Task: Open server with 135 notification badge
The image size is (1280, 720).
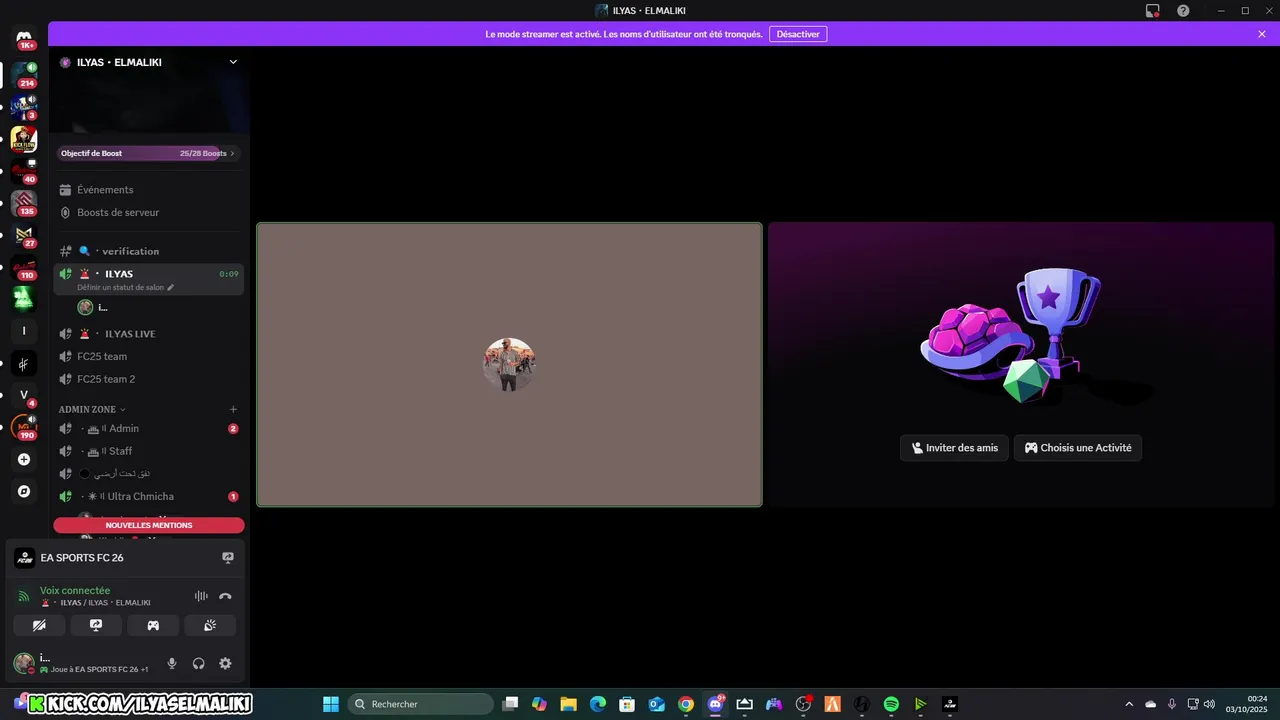Action: click(x=24, y=203)
